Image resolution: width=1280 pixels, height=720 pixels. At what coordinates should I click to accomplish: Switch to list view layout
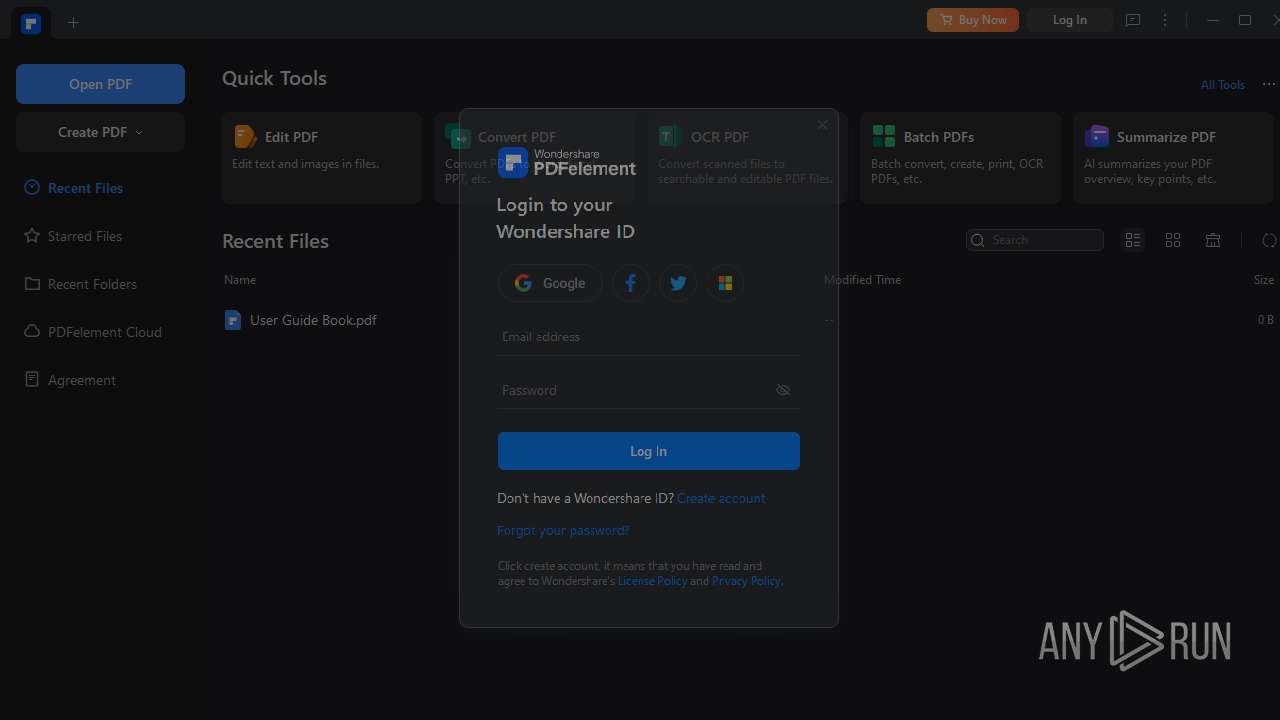1133,240
